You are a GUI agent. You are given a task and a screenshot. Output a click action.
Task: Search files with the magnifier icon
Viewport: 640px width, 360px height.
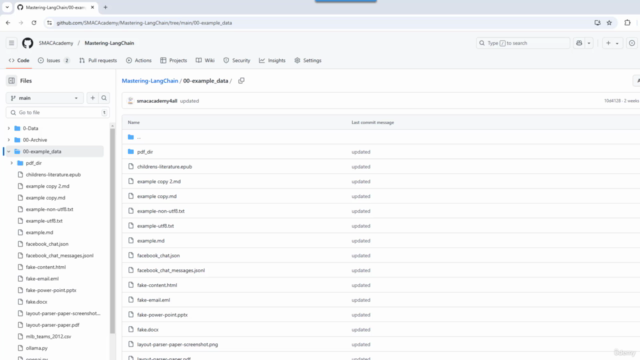pyautogui.click(x=104, y=98)
